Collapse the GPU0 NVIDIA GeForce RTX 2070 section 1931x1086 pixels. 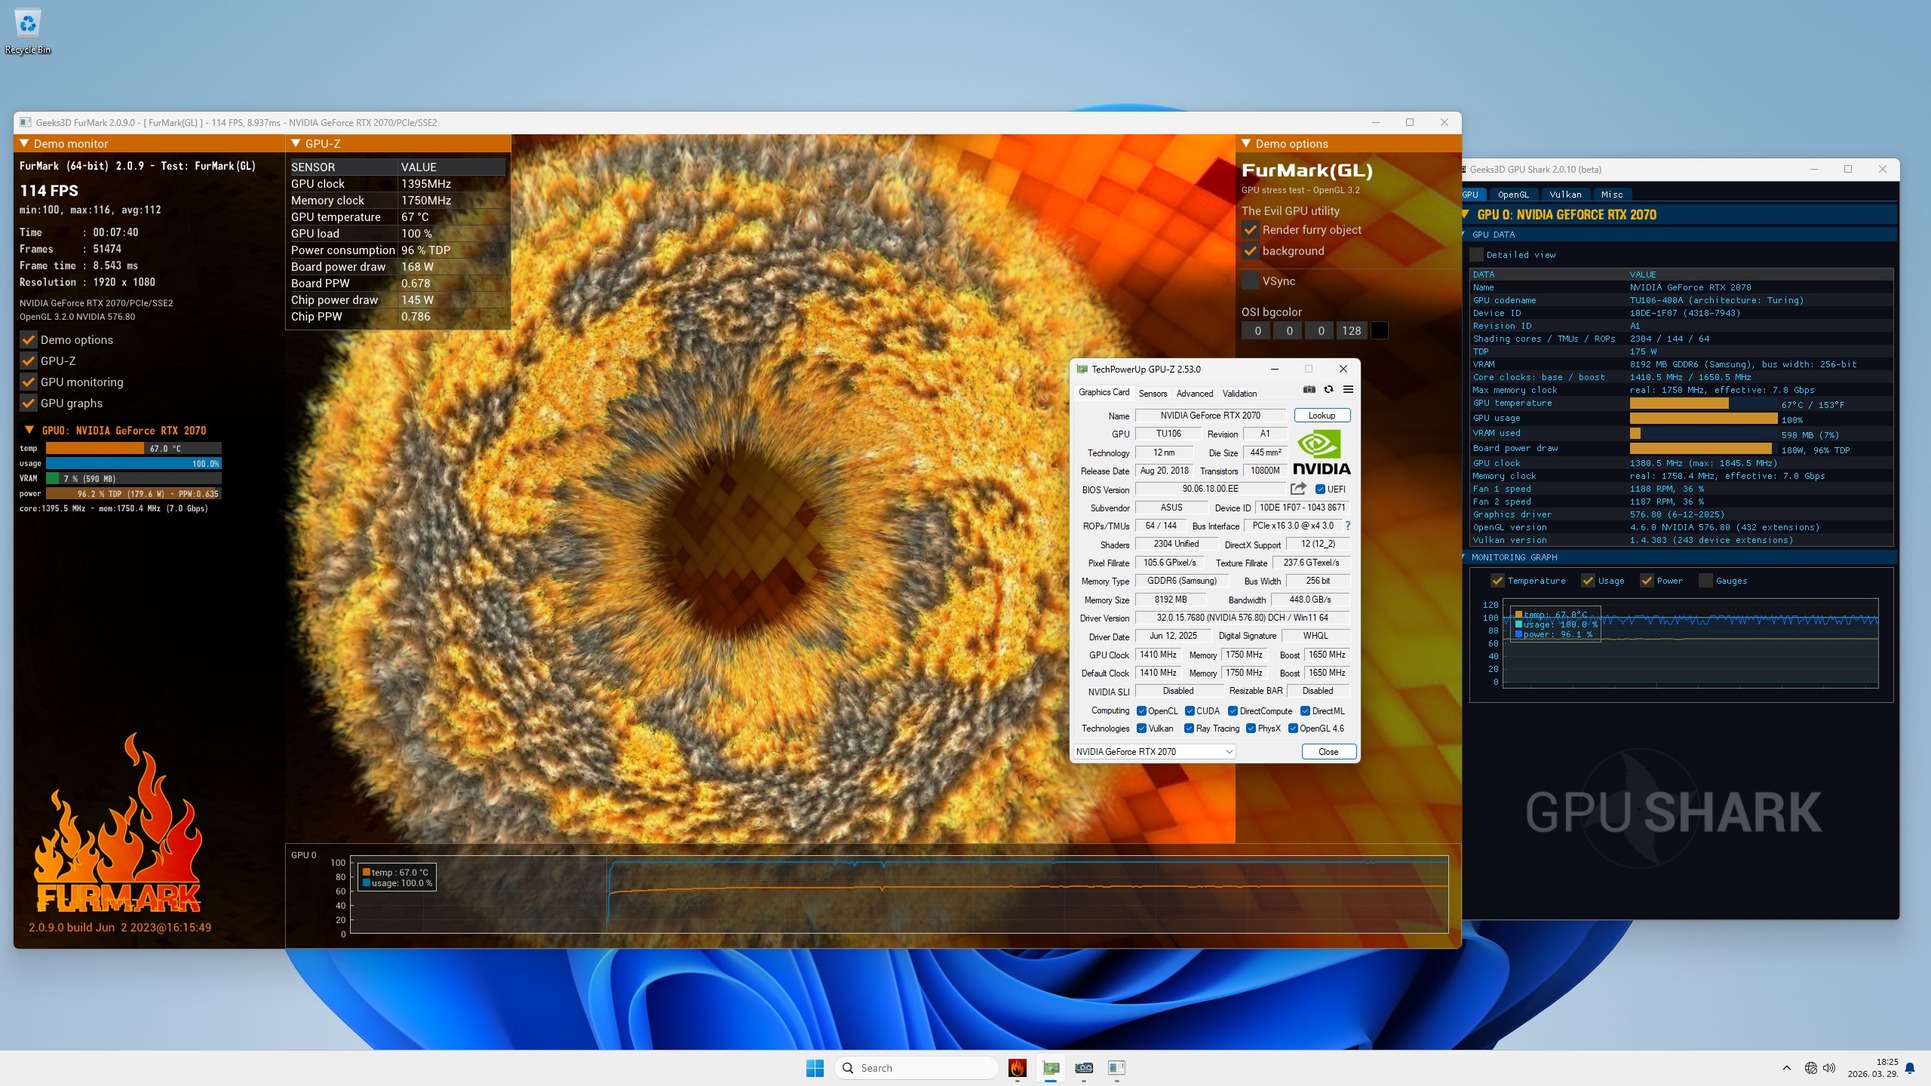(29, 431)
